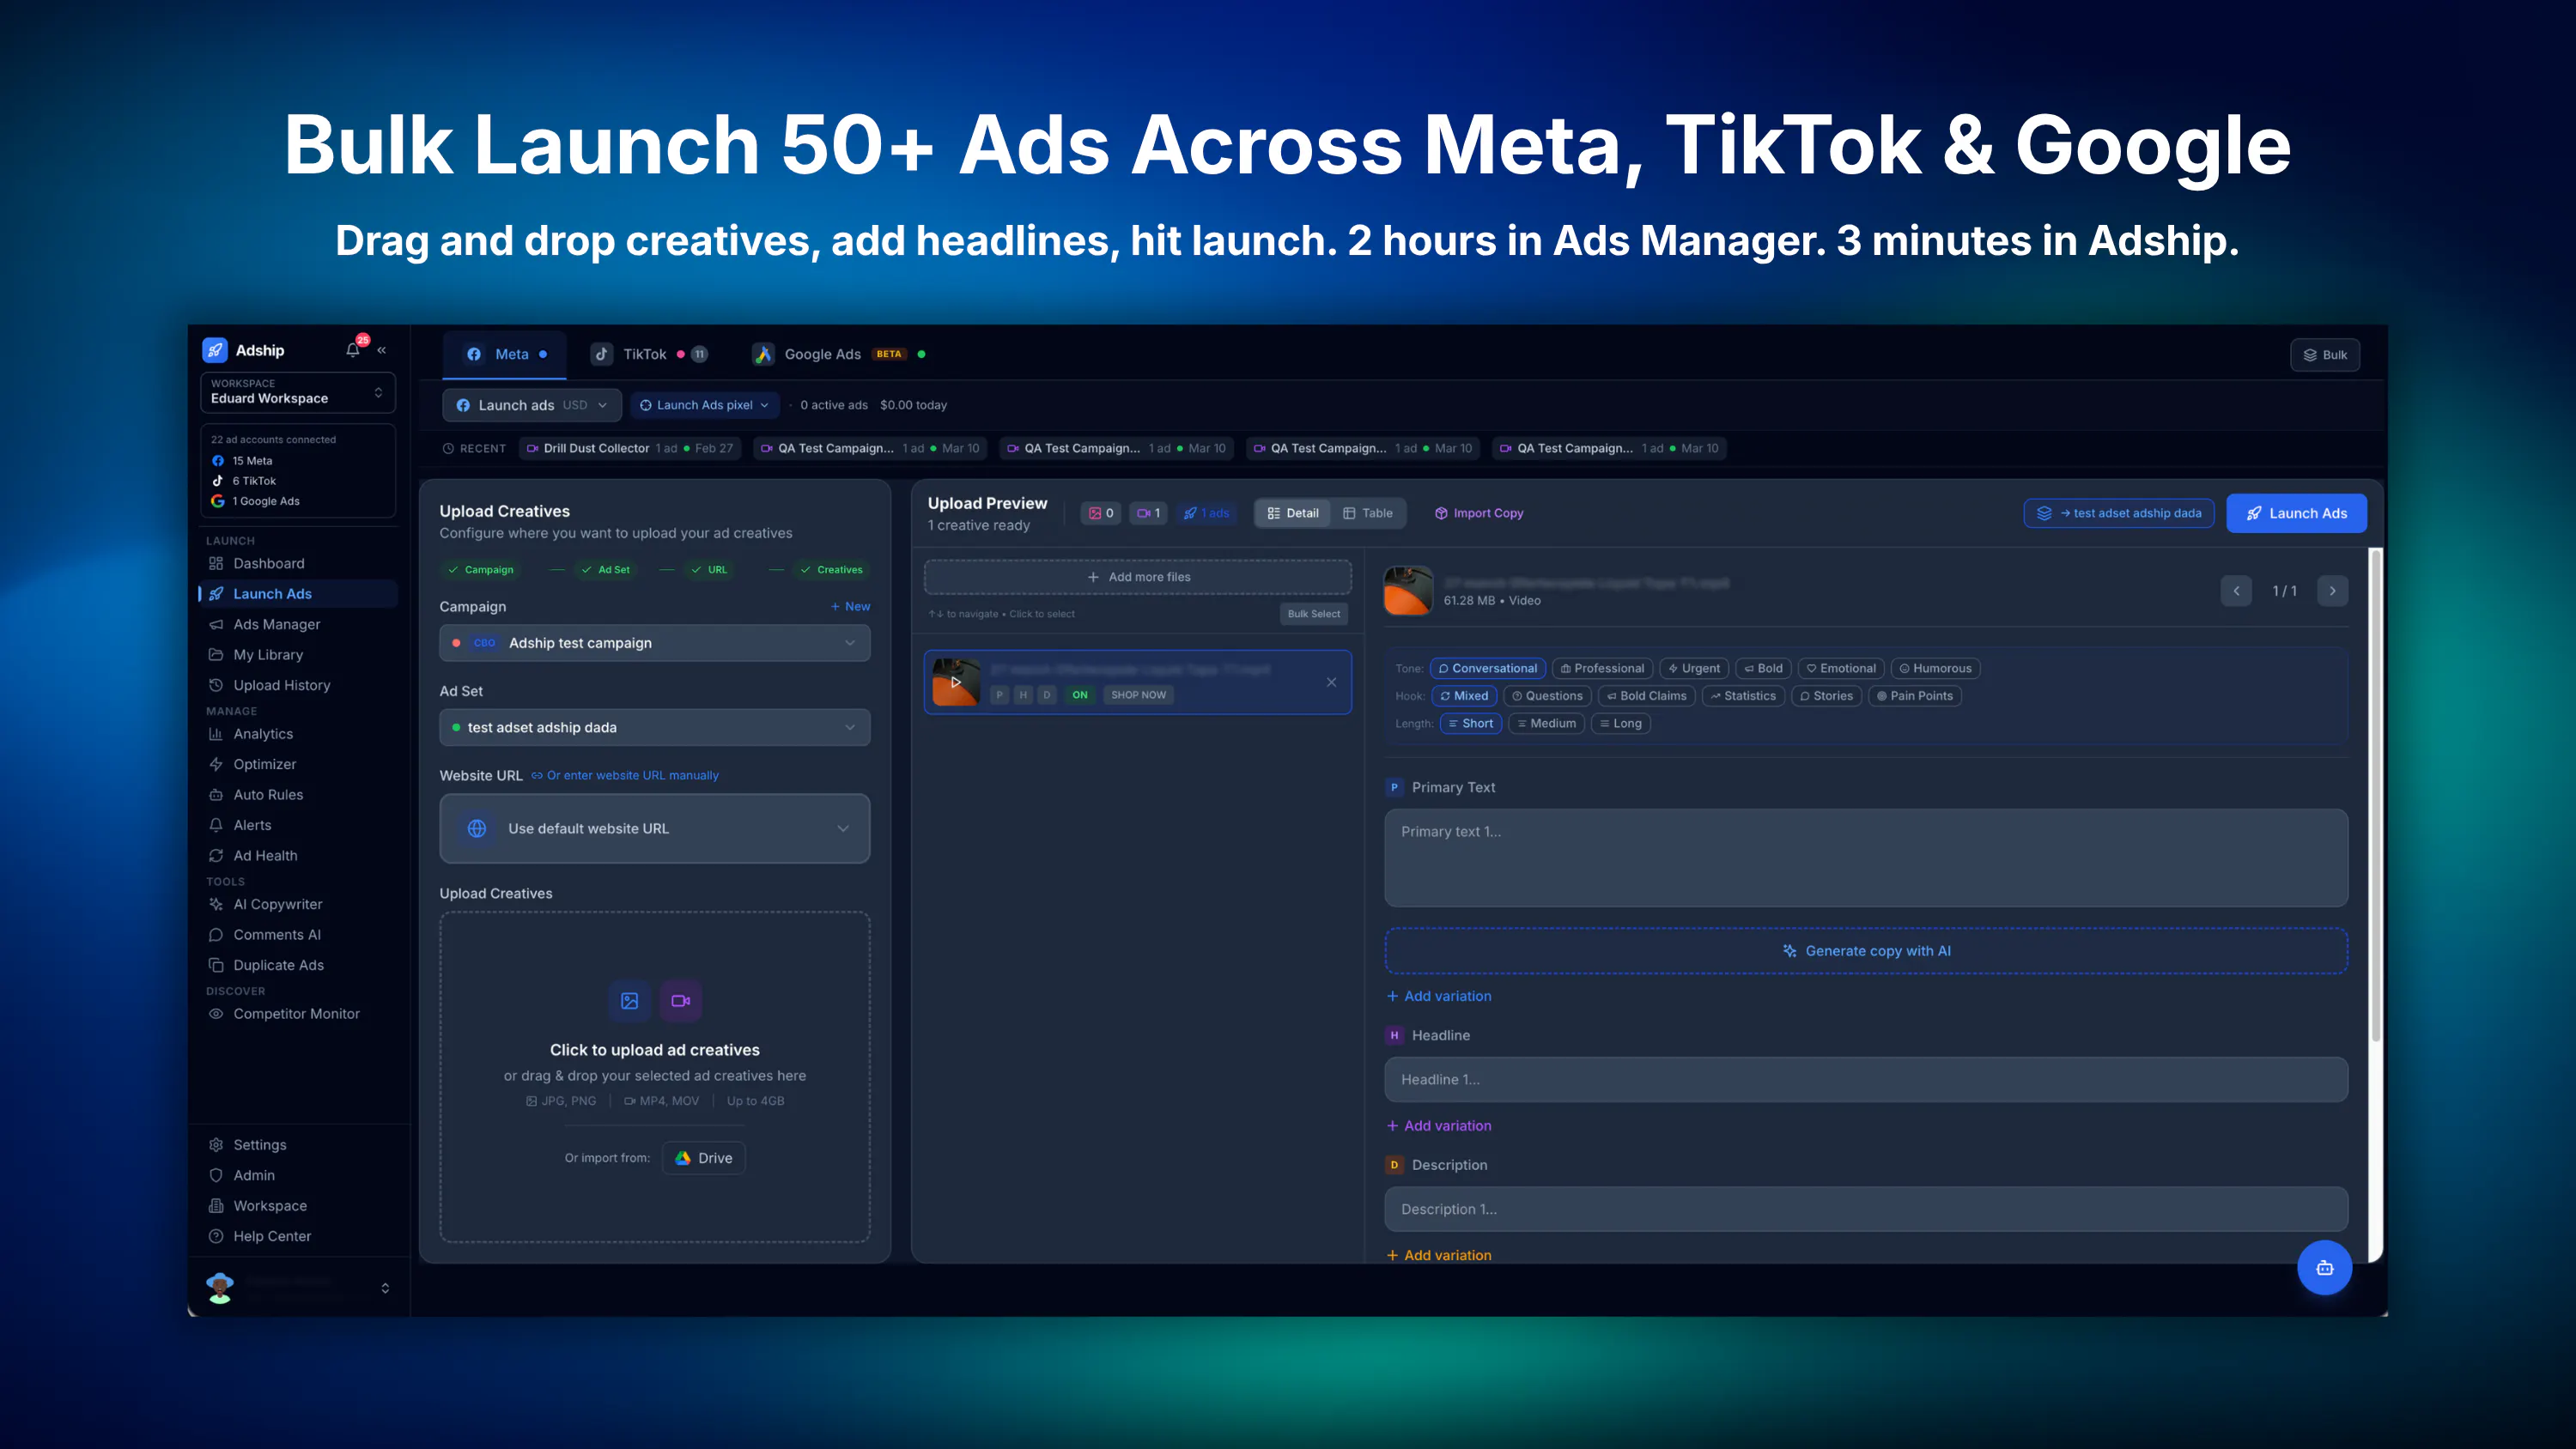Click Import Copy
The height and width of the screenshot is (1449, 2576).
[x=1479, y=513]
